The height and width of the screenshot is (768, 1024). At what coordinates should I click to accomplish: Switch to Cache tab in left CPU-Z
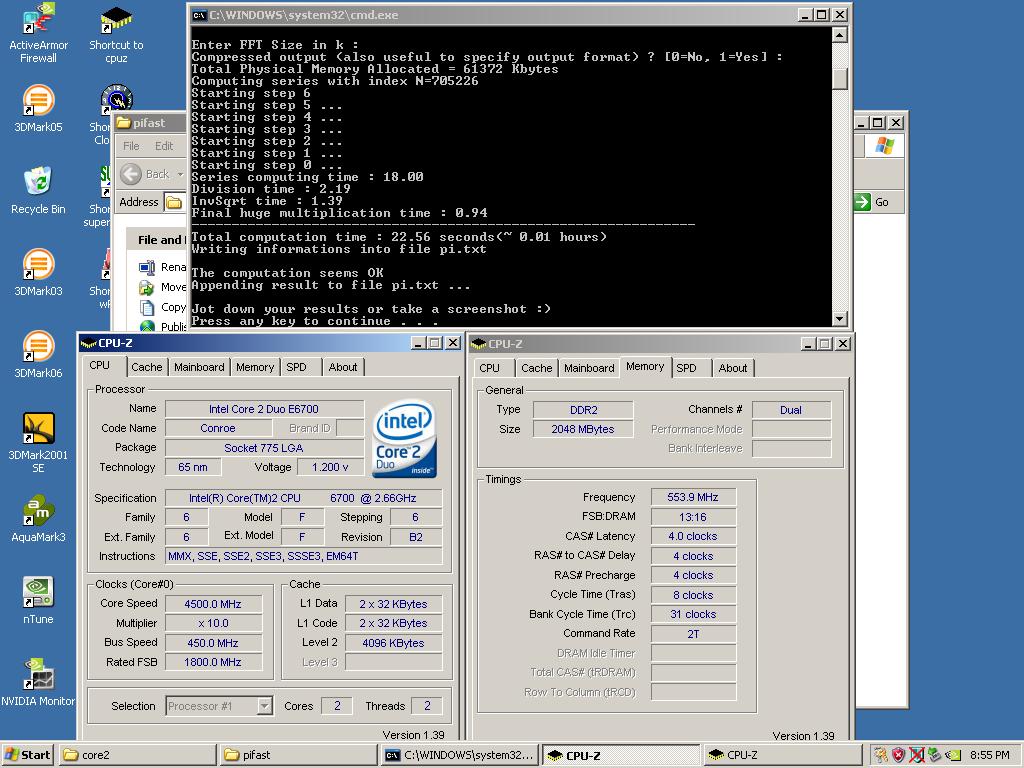coord(146,367)
